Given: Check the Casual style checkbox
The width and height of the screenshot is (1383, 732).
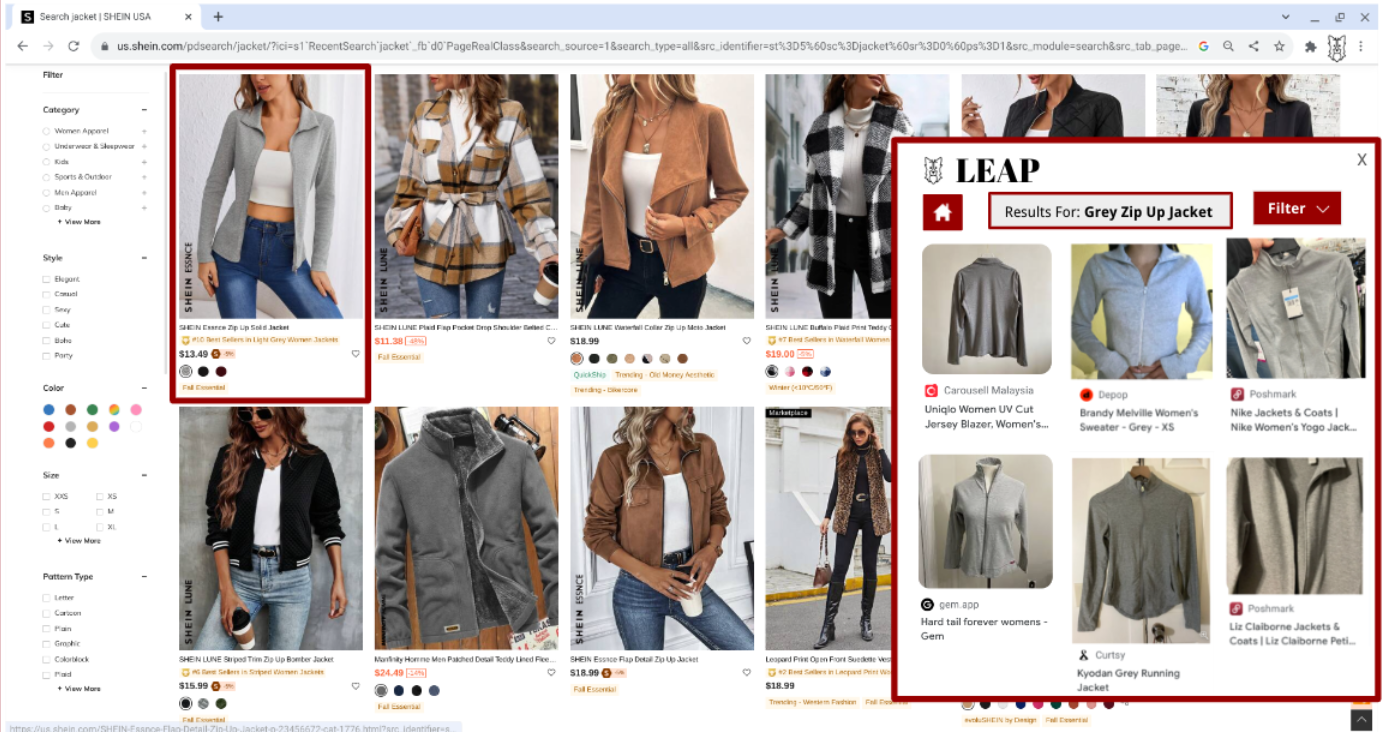Looking at the screenshot, I should point(46,294).
